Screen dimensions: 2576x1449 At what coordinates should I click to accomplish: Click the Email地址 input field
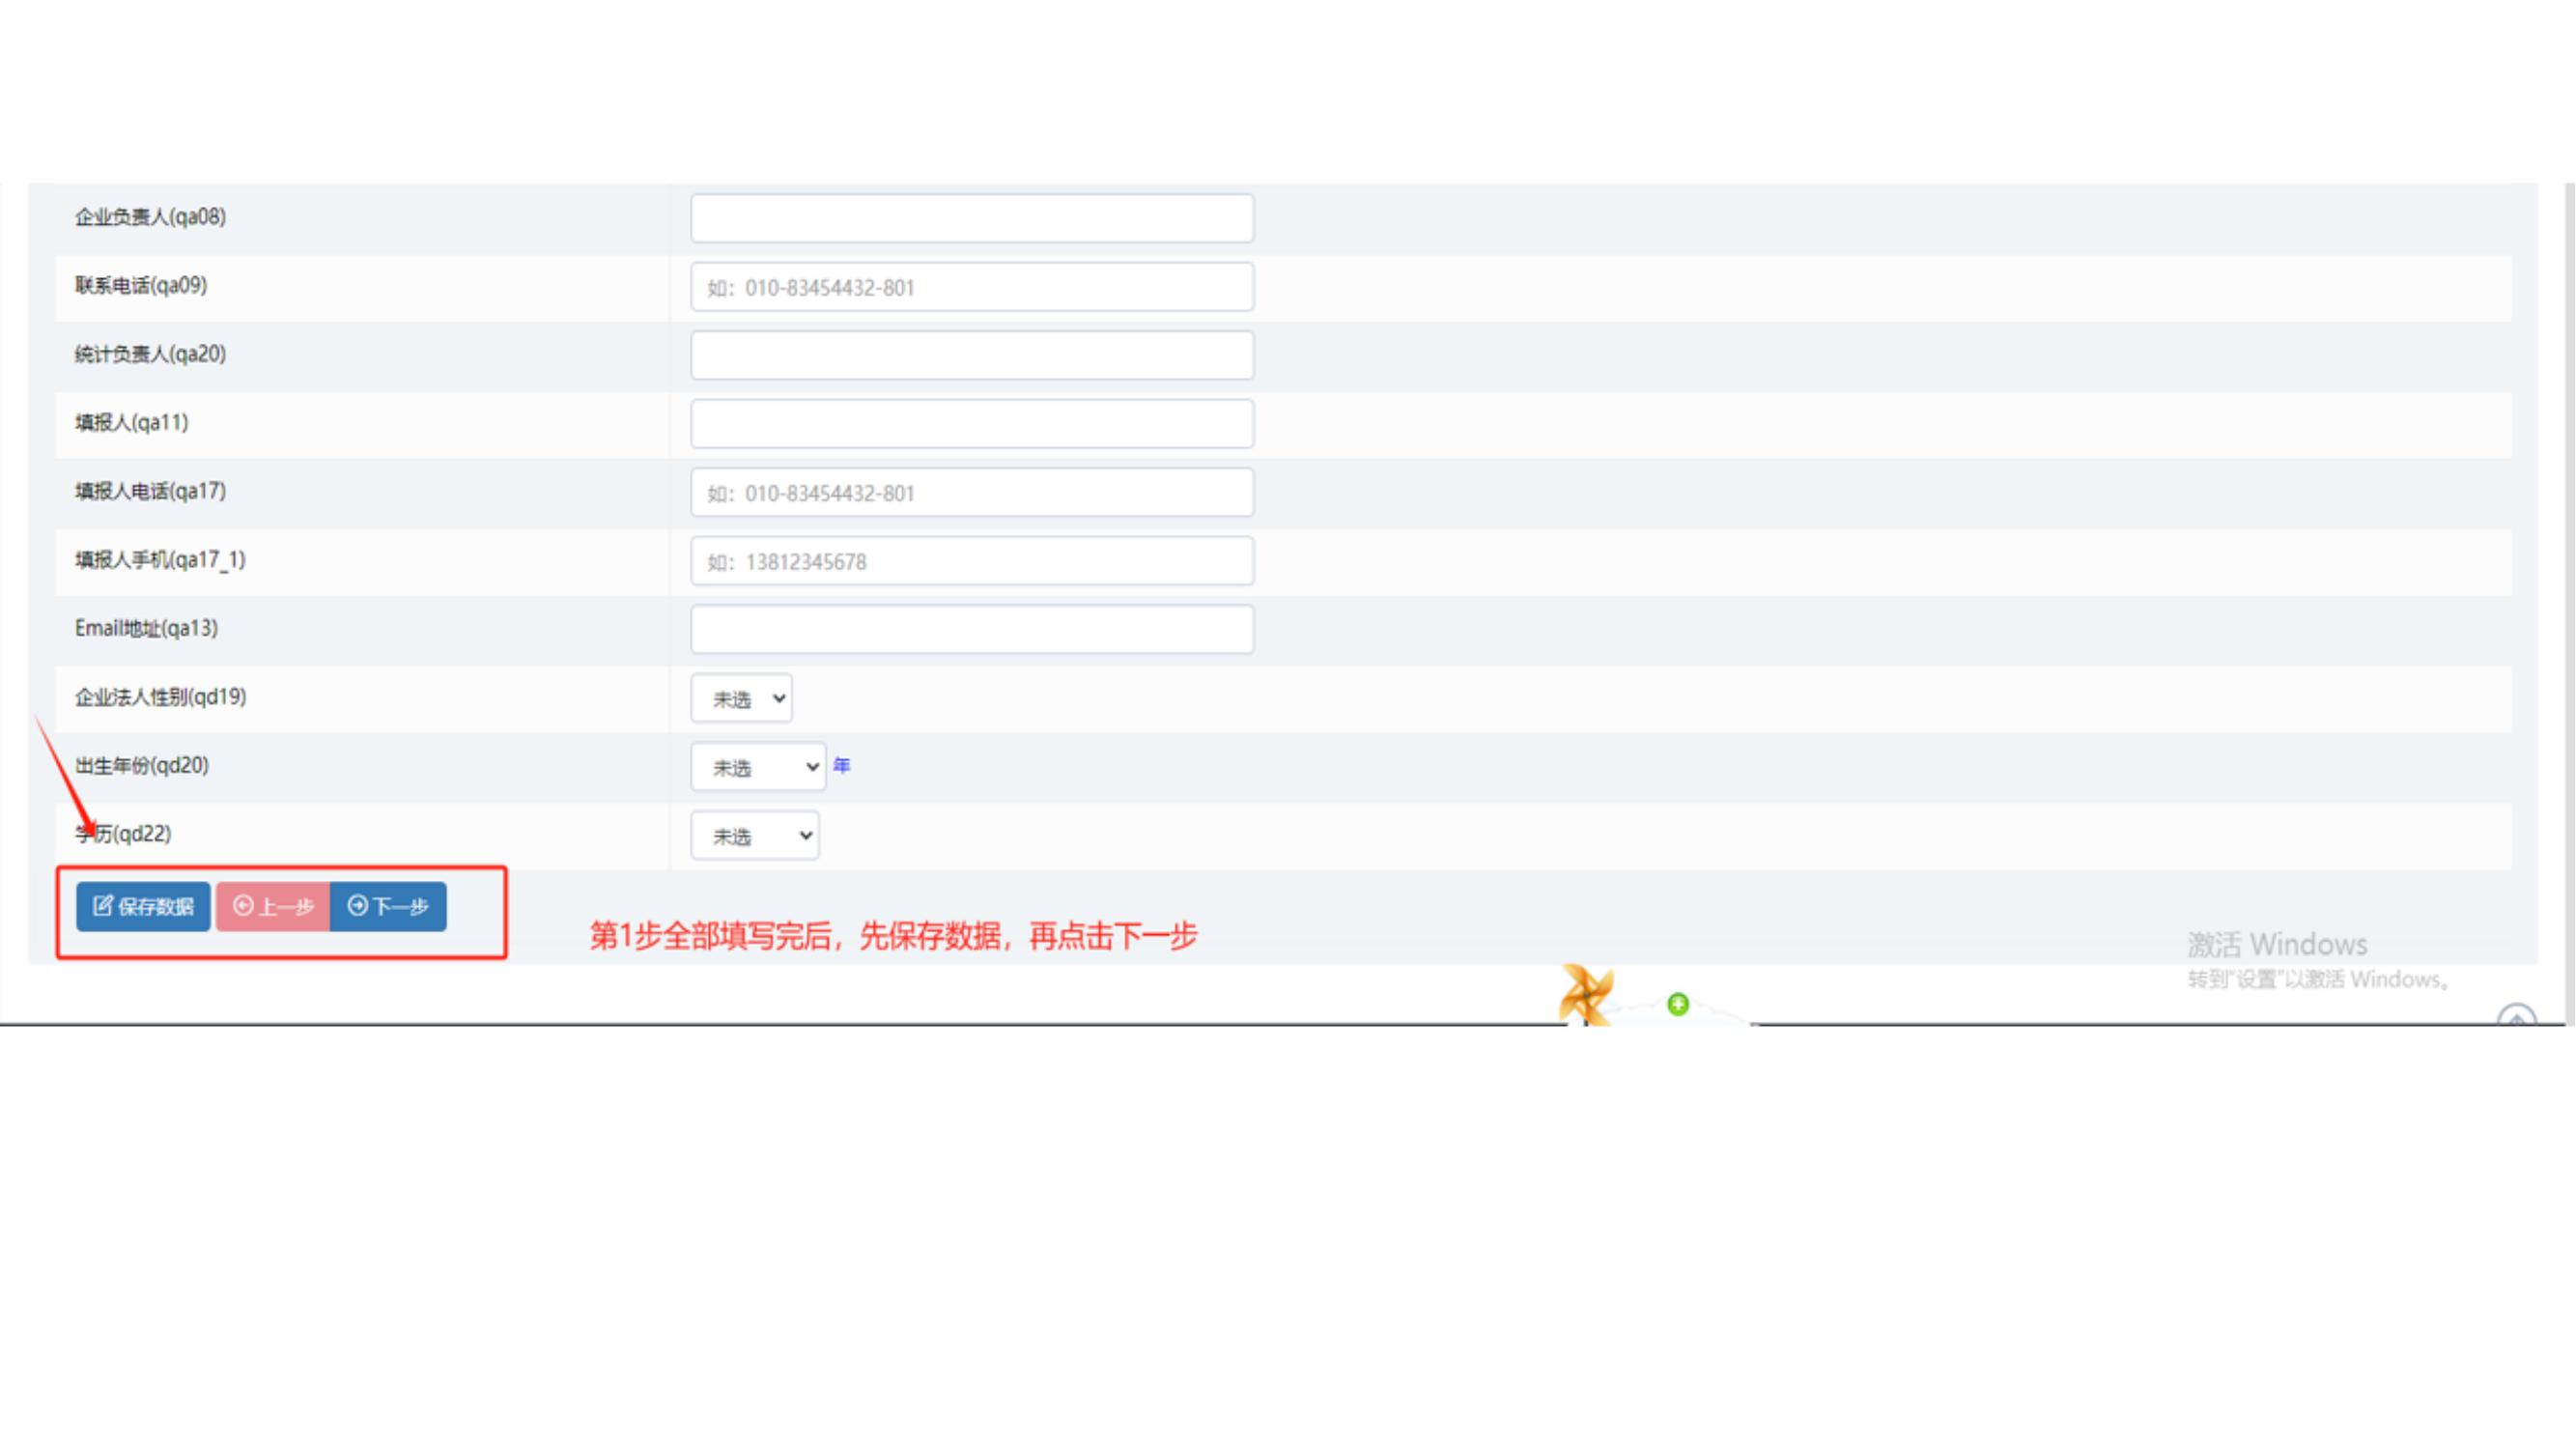click(971, 629)
